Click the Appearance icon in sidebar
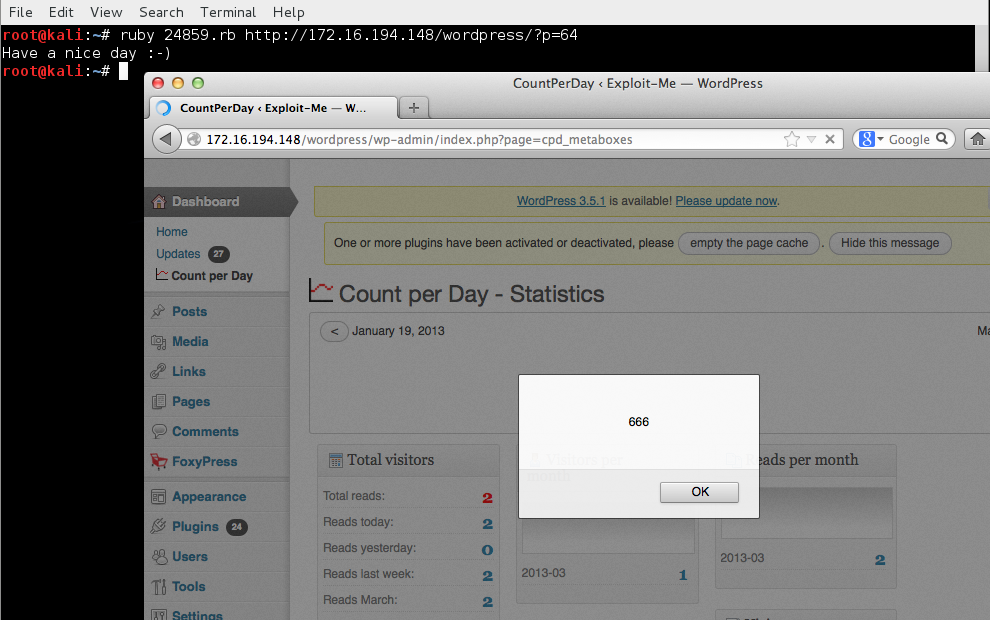 coord(158,497)
